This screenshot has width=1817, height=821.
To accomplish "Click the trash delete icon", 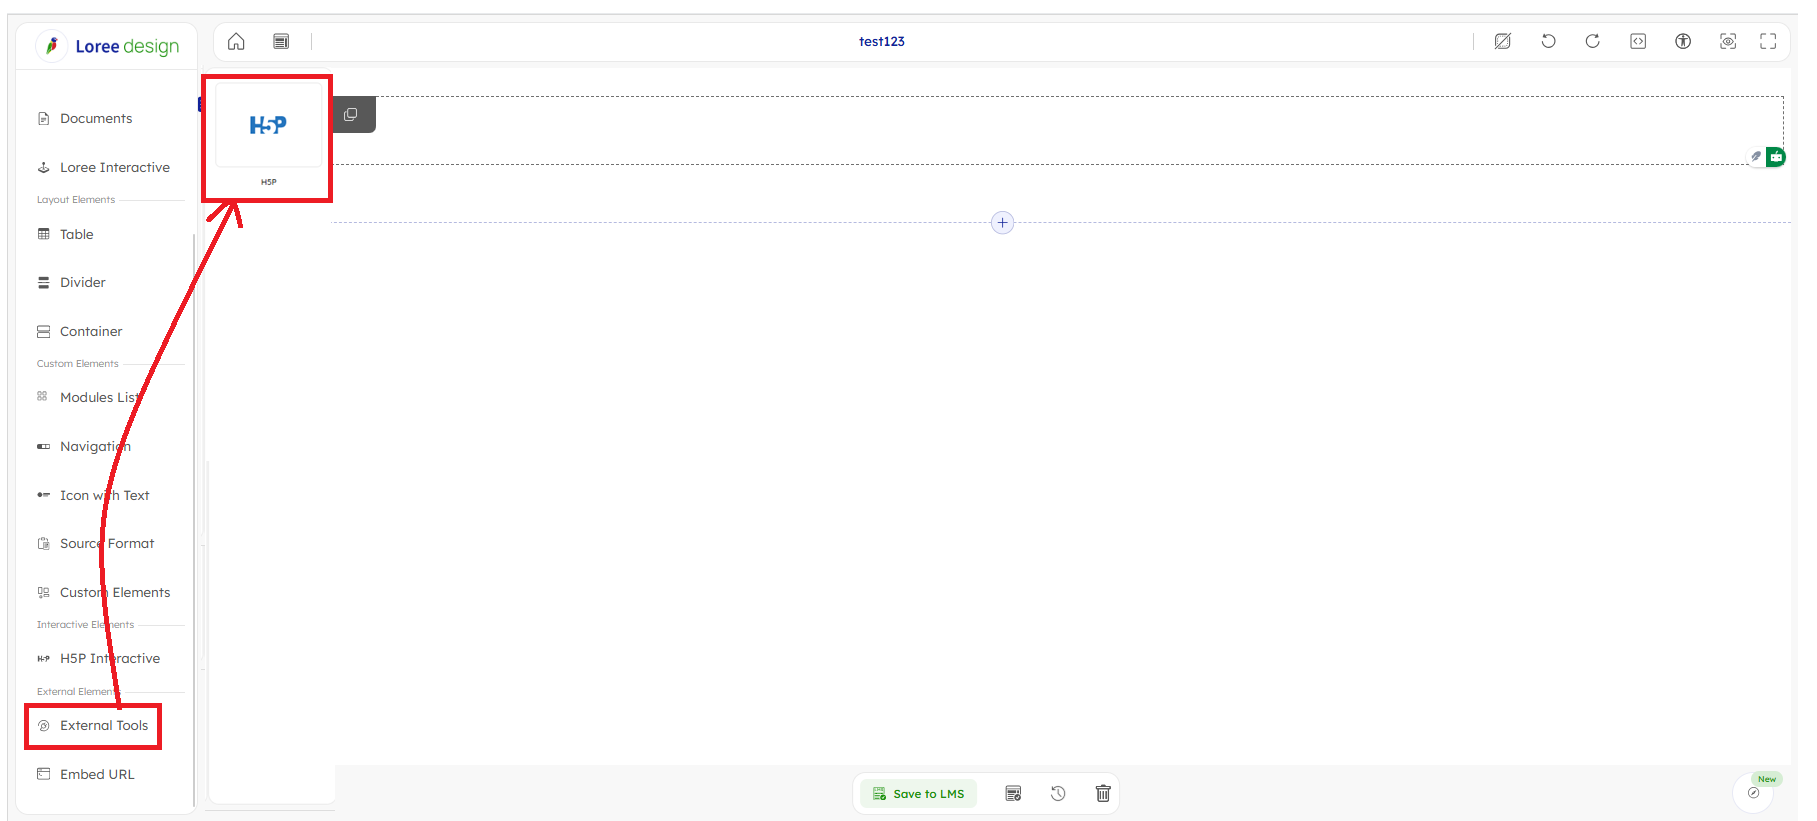I will point(1103,793).
